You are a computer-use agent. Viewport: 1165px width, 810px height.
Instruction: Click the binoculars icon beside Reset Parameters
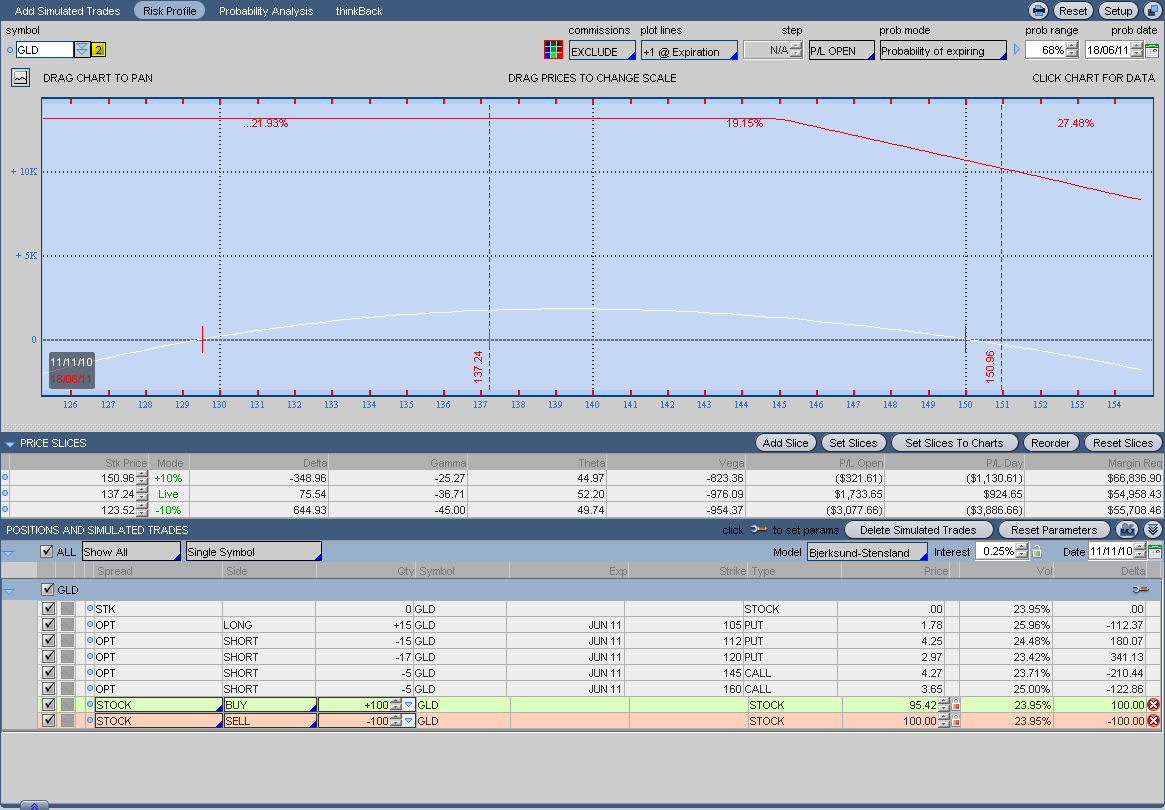click(1128, 530)
